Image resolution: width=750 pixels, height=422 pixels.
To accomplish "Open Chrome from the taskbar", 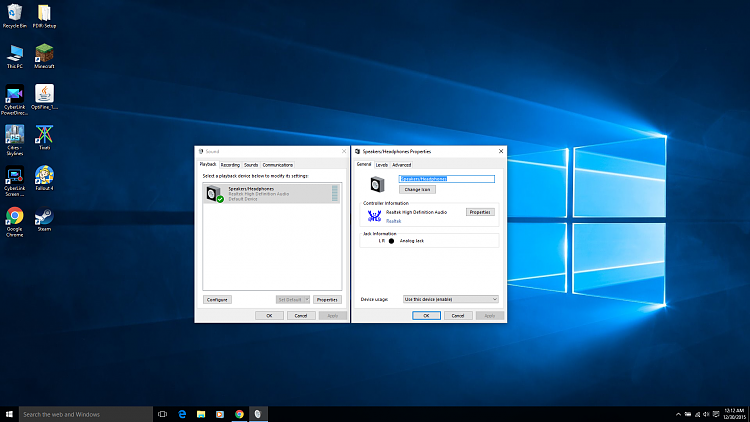I will [239, 414].
